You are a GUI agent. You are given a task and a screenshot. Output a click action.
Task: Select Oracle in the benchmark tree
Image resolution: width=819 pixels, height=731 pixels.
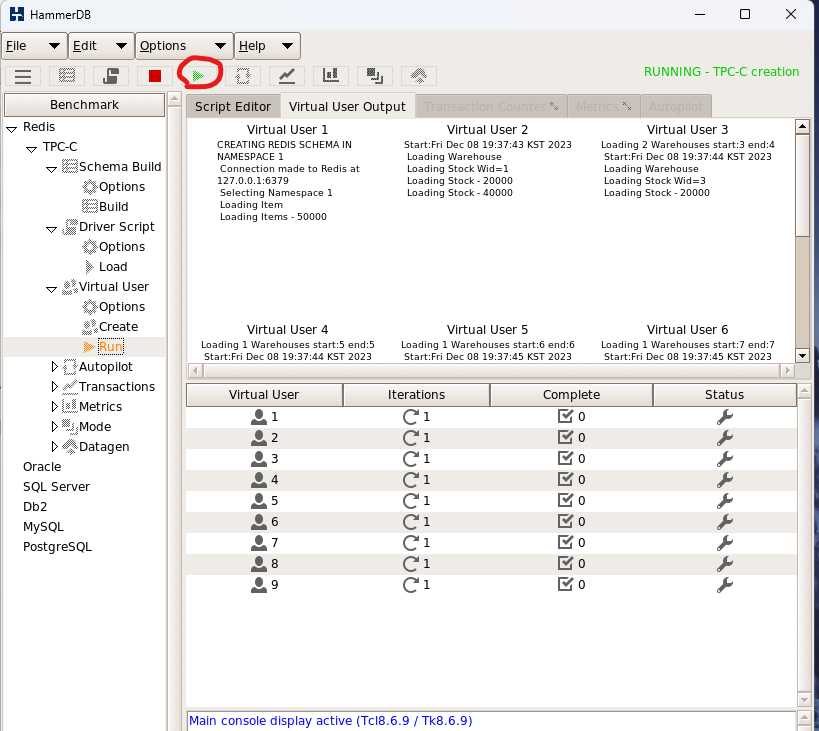click(42, 467)
